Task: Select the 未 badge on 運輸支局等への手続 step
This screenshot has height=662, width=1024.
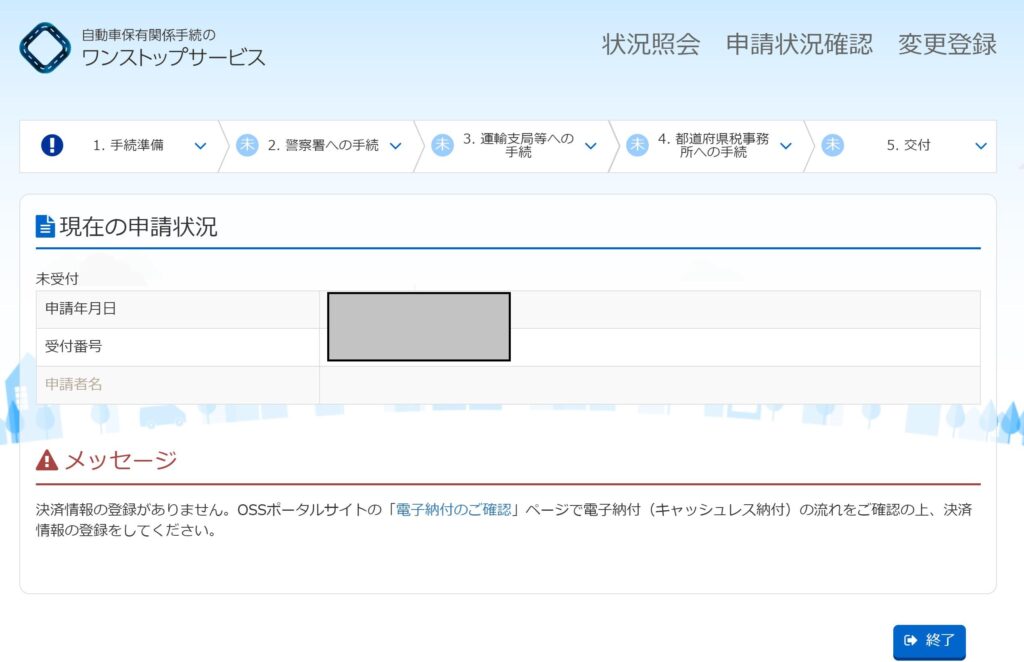Action: tap(442, 145)
